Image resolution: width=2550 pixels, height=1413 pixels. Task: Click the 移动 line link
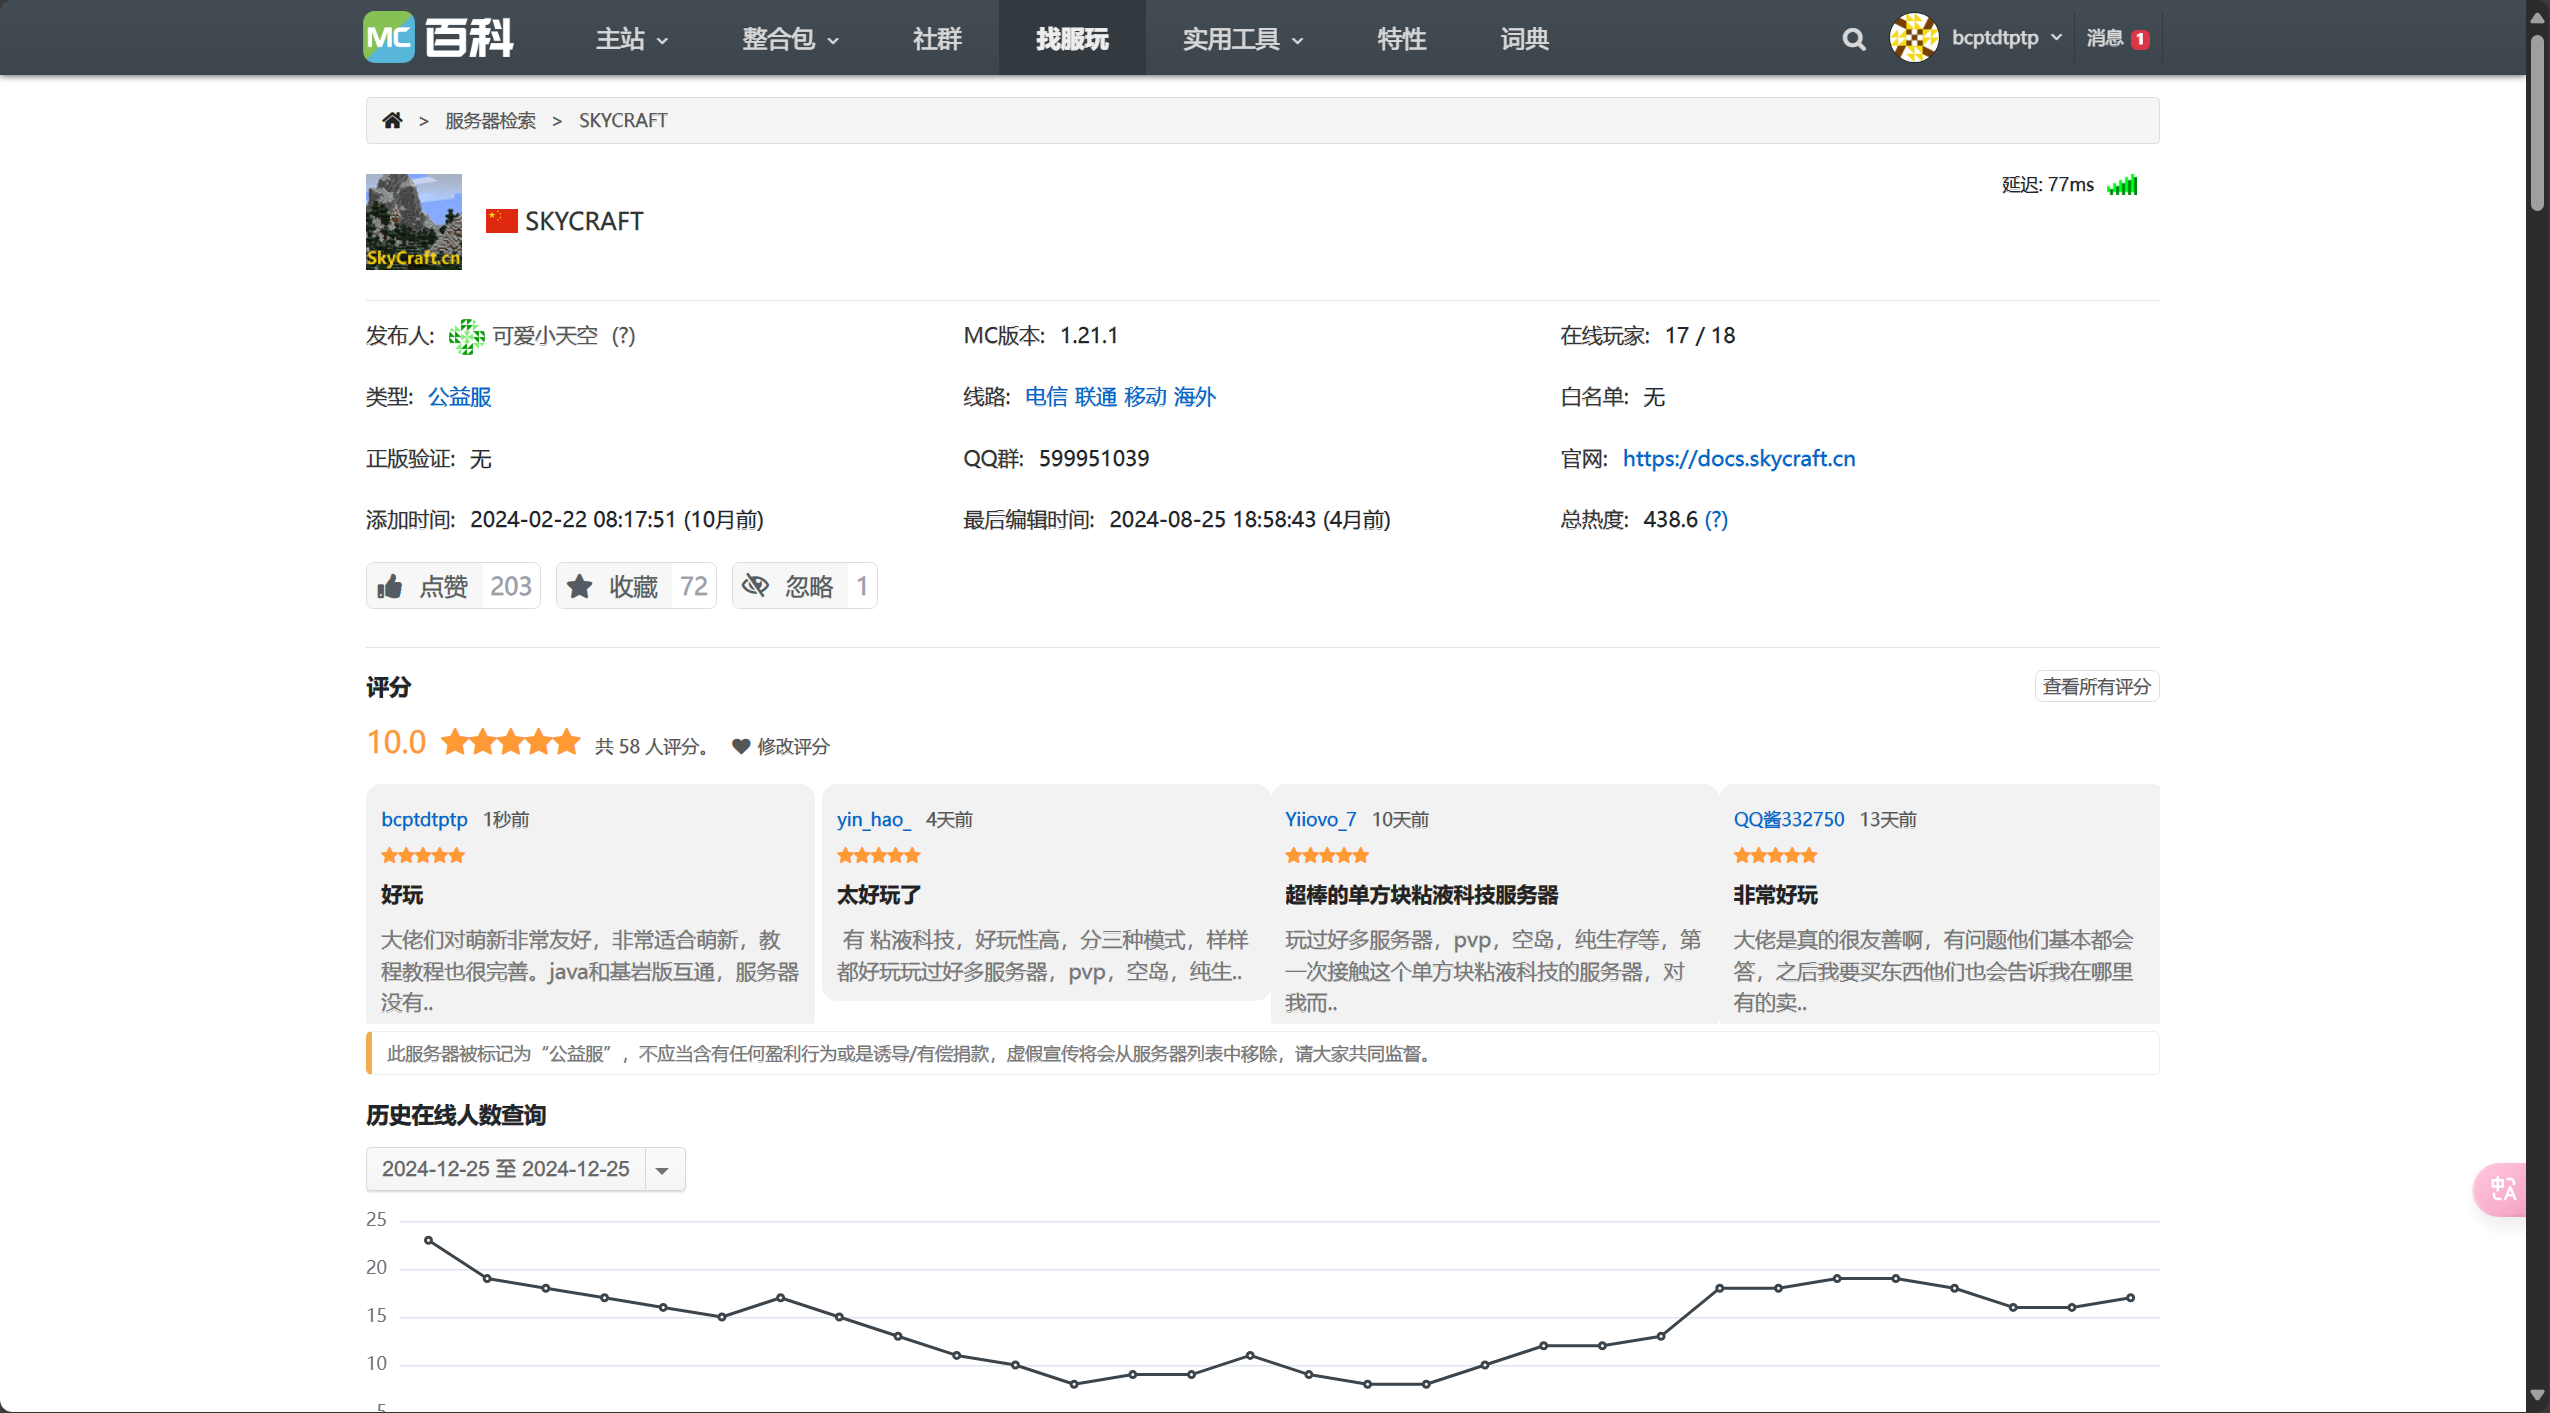pos(1145,397)
